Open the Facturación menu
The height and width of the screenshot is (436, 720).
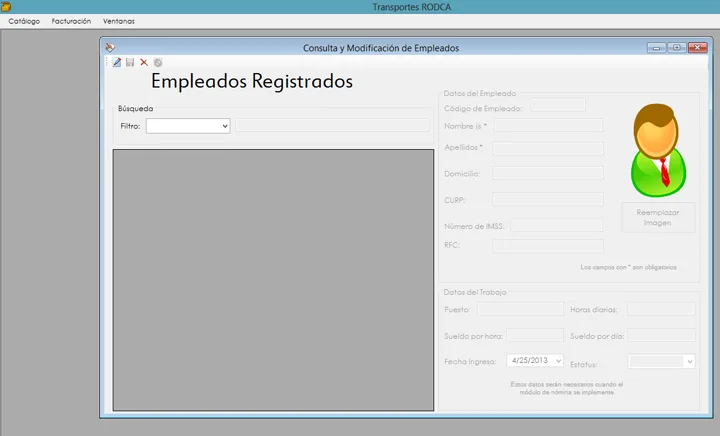(71, 21)
